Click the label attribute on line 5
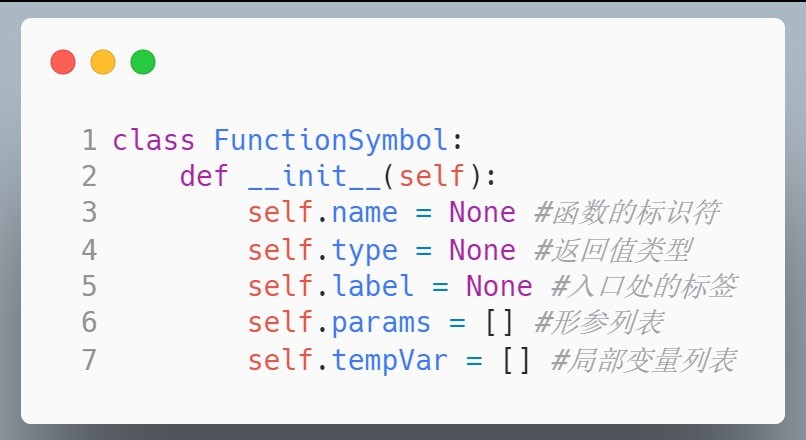 pos(373,286)
